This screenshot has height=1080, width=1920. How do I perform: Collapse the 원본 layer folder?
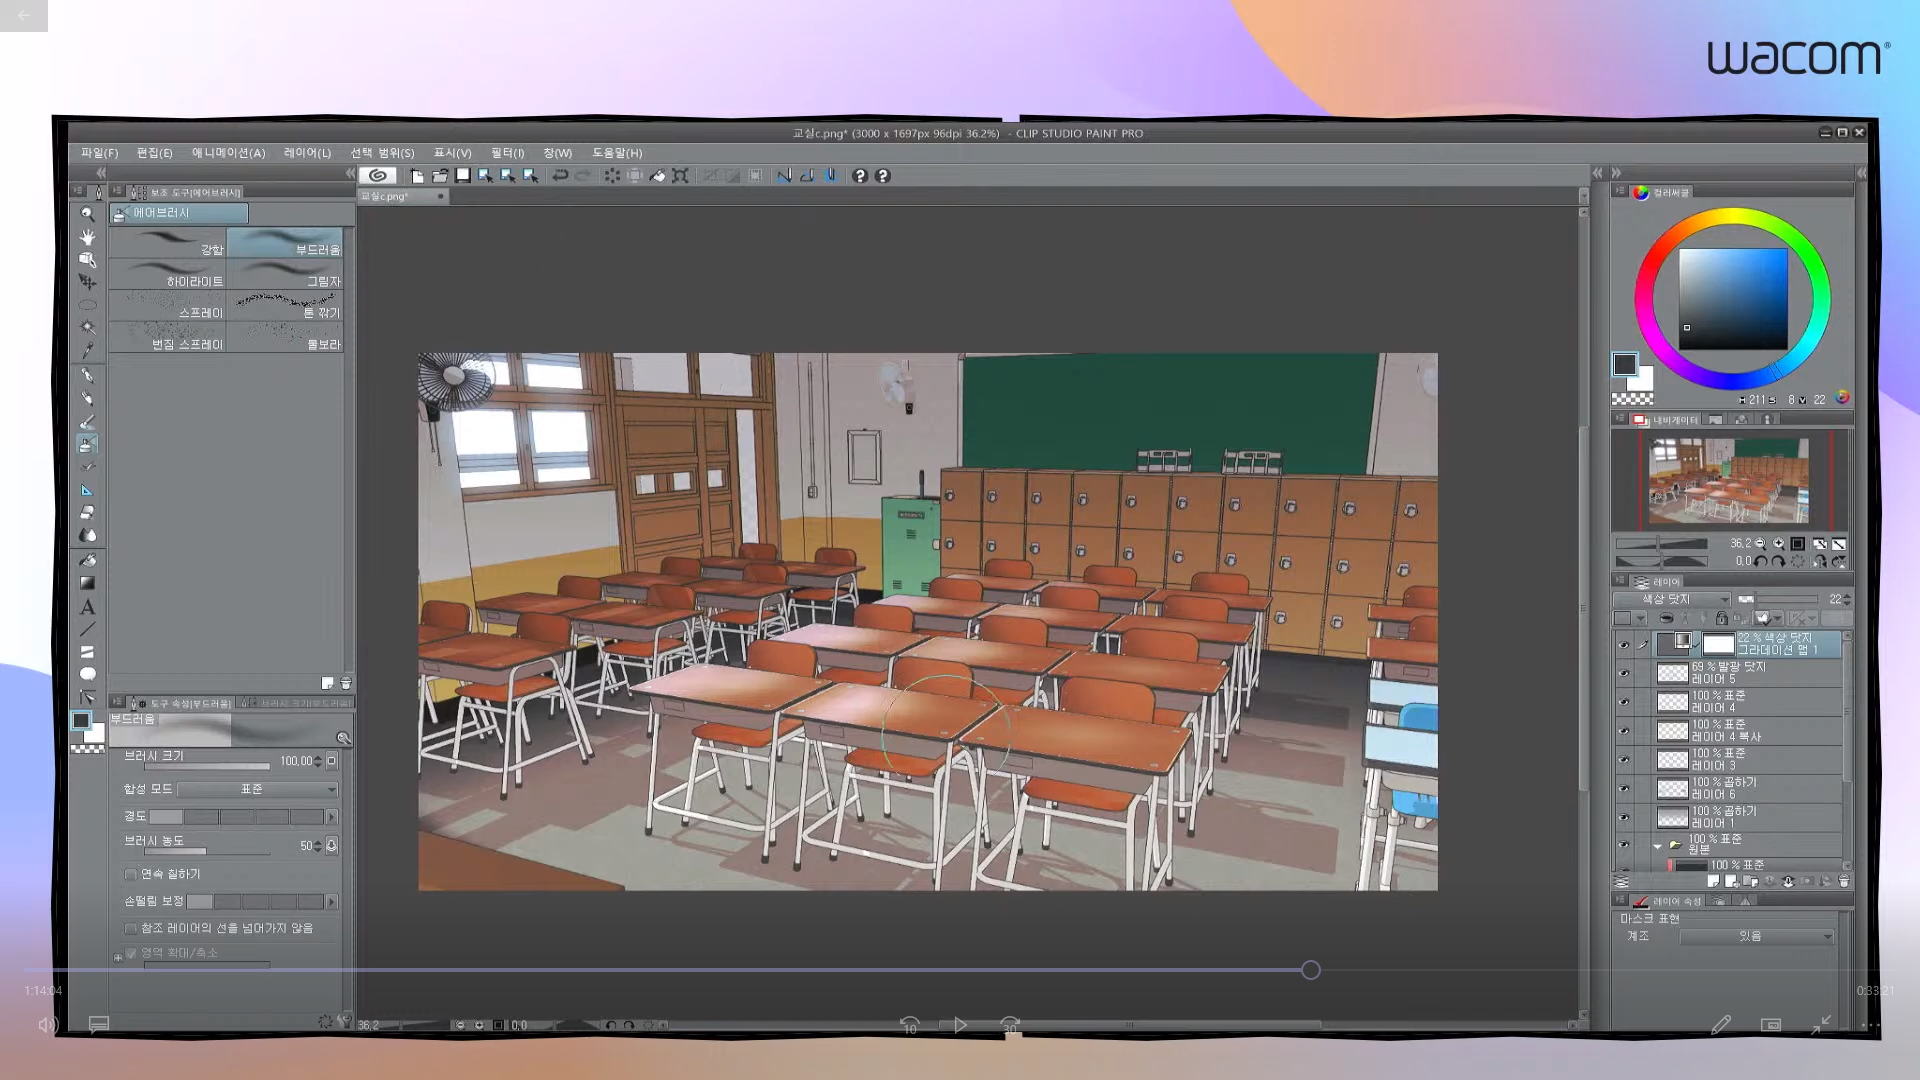tap(1657, 846)
